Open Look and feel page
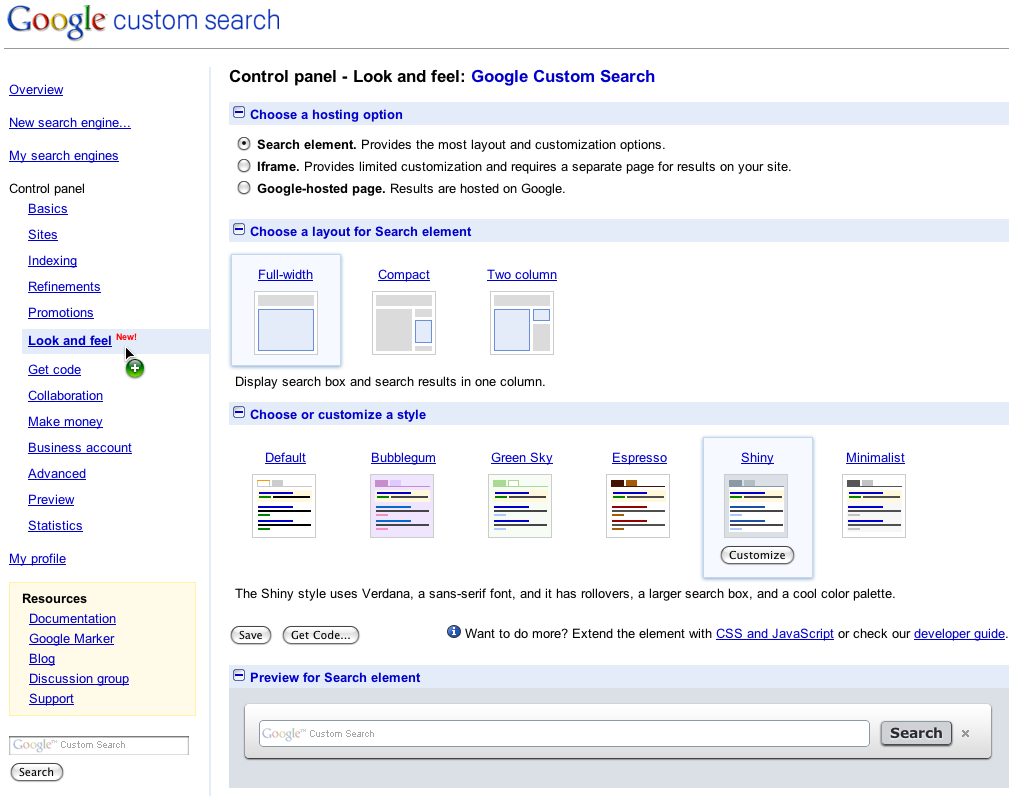 tap(70, 341)
